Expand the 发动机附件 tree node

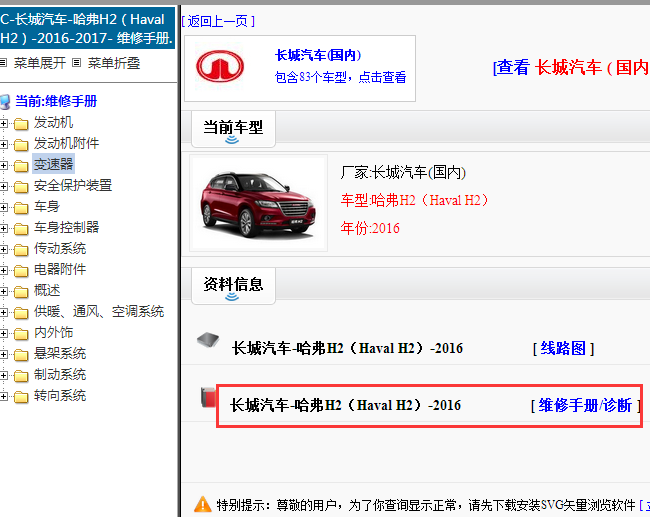[3, 144]
